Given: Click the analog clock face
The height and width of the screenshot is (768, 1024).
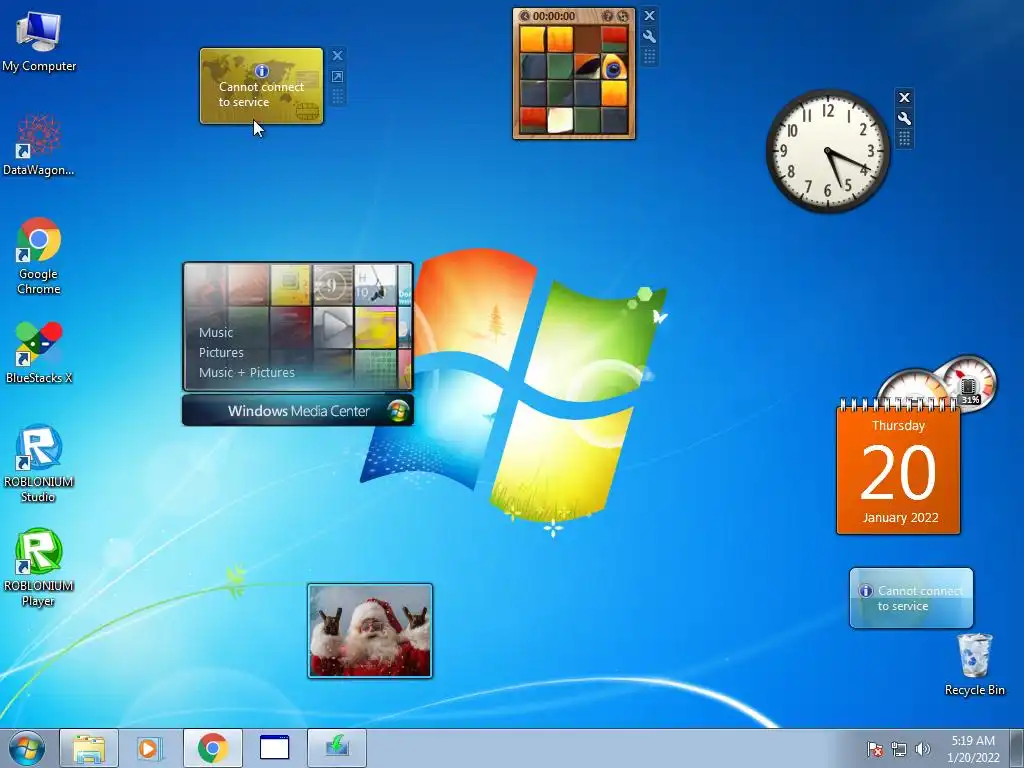Looking at the screenshot, I should (827, 152).
